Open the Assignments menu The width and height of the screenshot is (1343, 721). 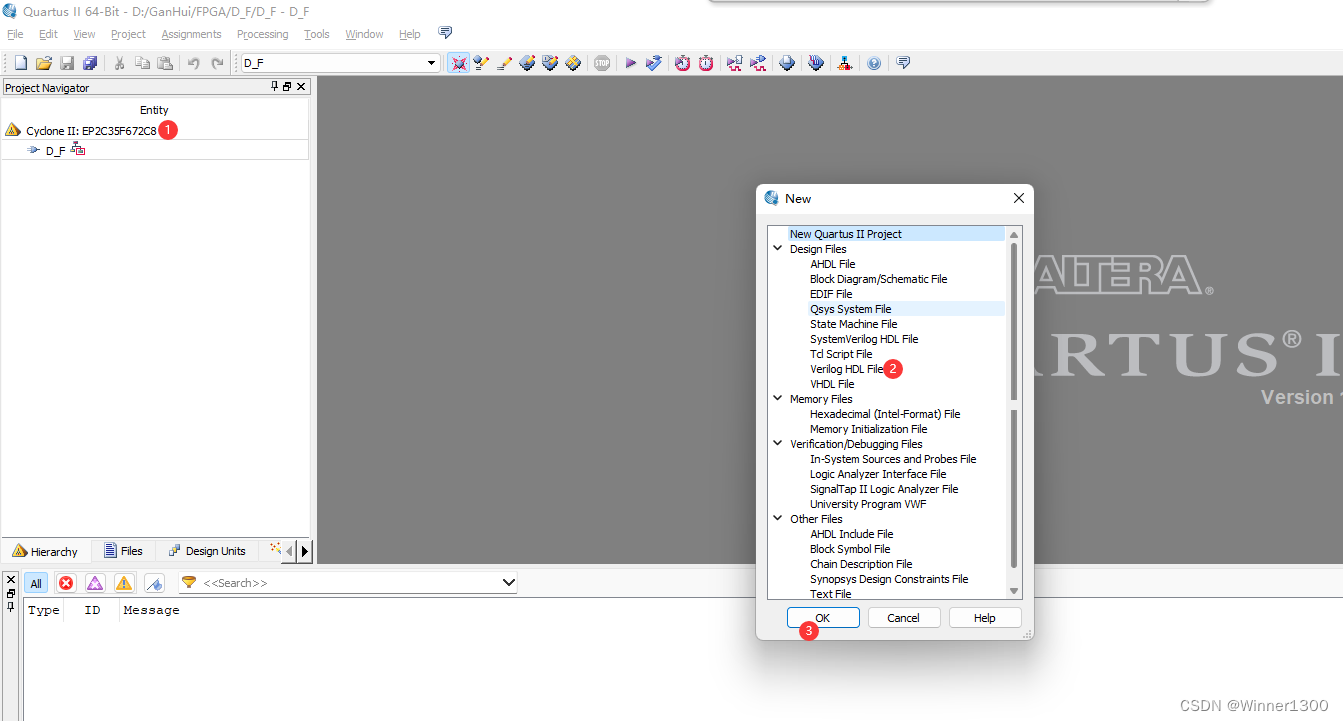[x=191, y=34]
